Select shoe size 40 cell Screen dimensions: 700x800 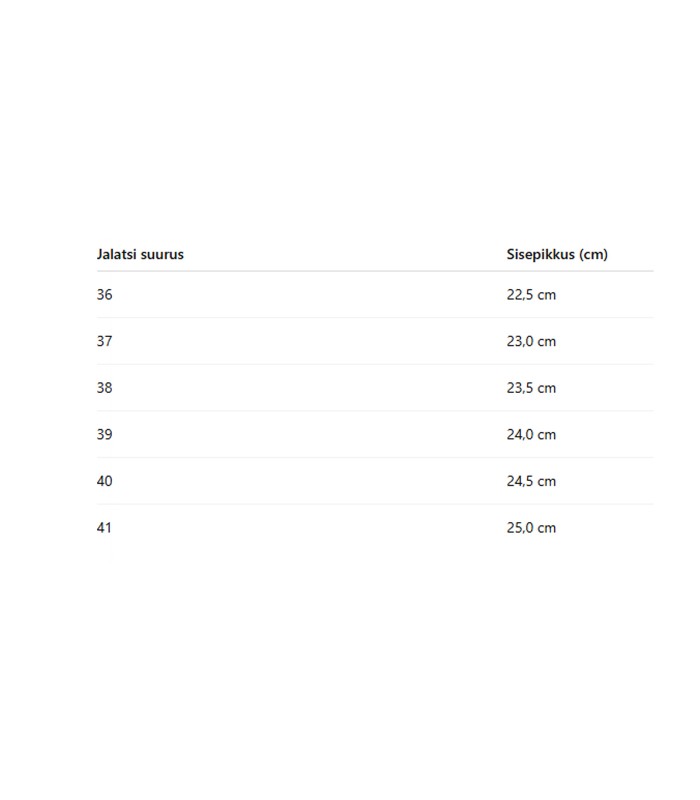(105, 481)
